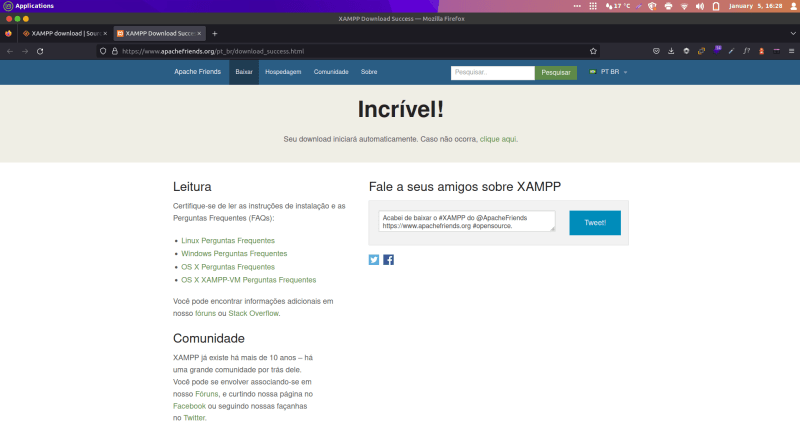
Task: Open the Facebook text link in Comunidade
Action: (189, 406)
